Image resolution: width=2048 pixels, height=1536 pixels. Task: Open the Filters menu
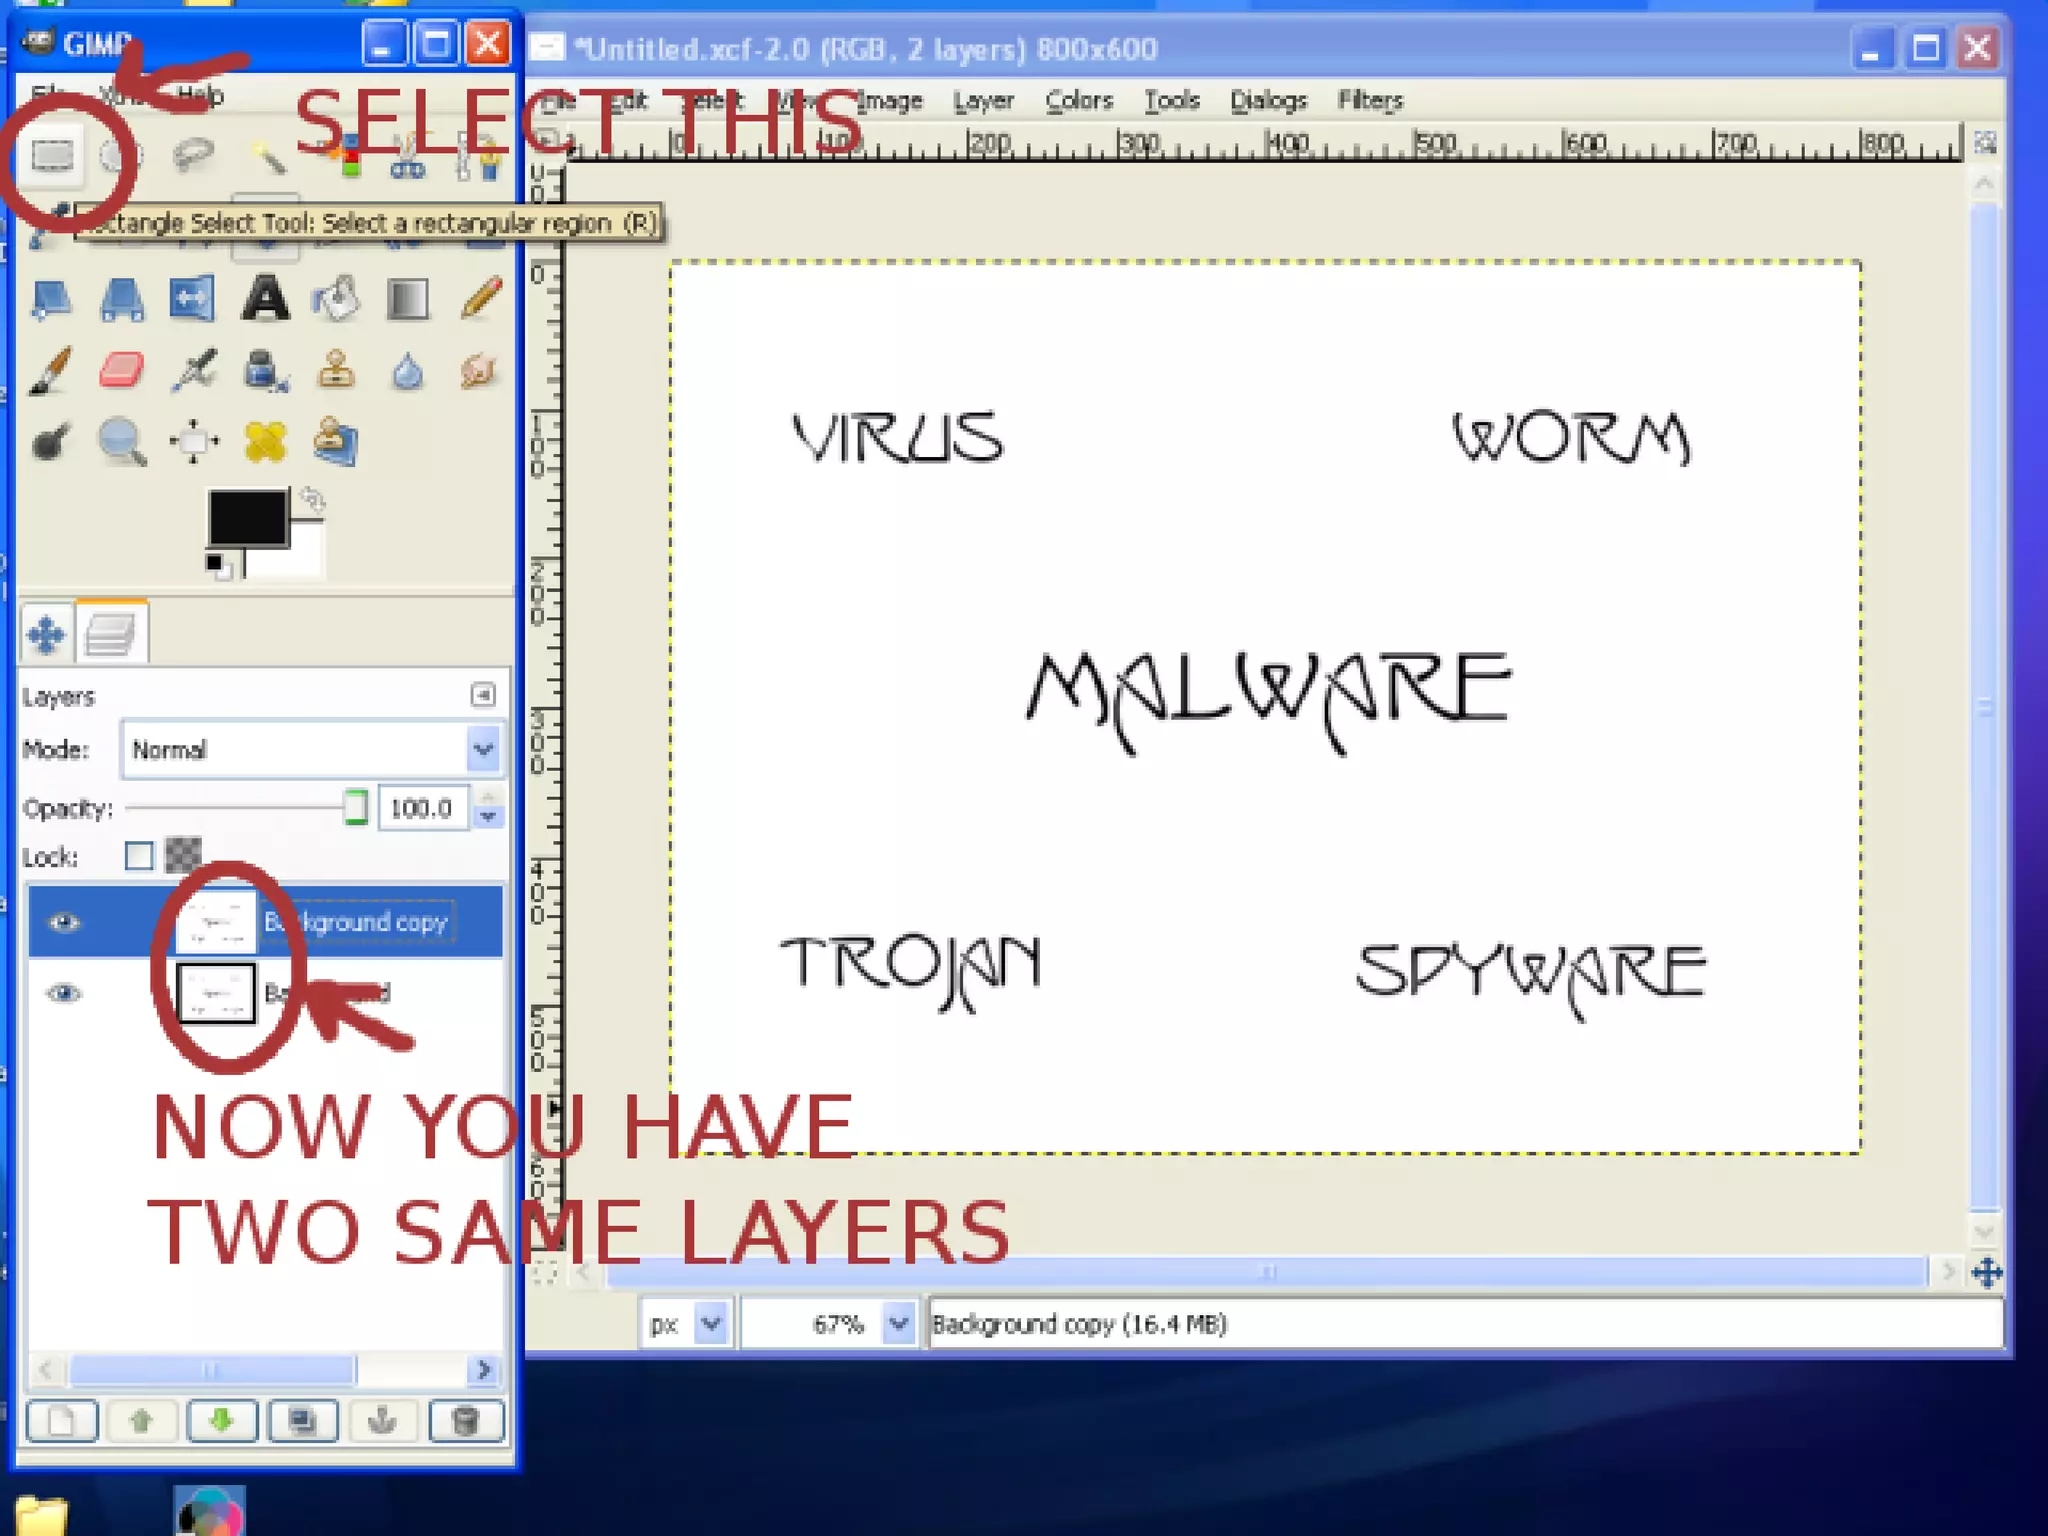click(x=1370, y=101)
